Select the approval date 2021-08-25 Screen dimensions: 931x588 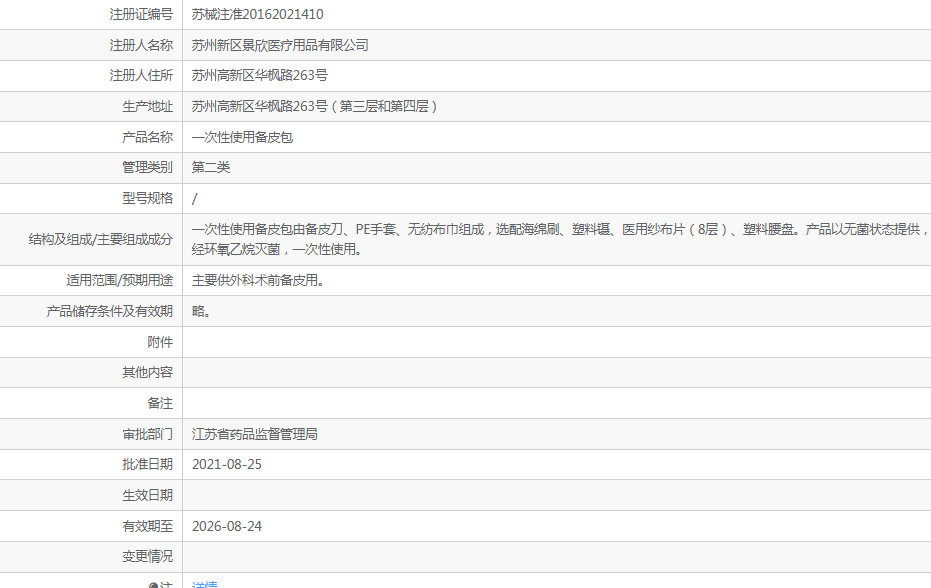coord(227,464)
